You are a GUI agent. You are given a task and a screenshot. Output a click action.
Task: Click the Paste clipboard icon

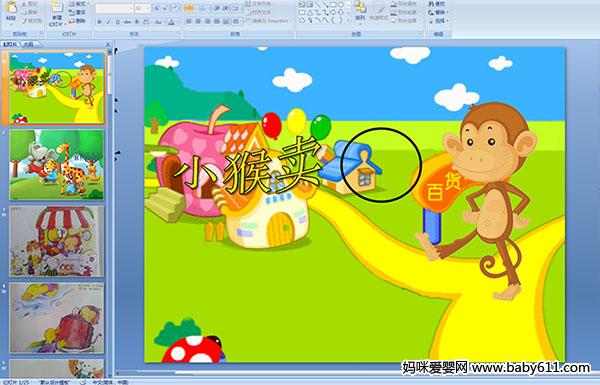pos(11,8)
